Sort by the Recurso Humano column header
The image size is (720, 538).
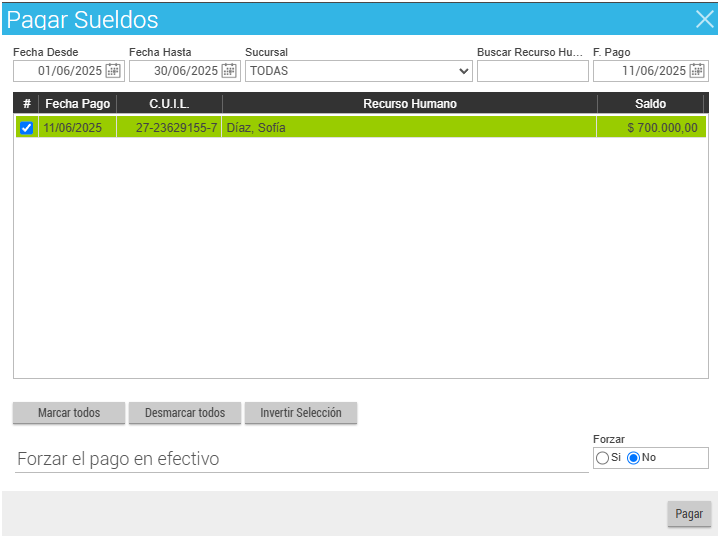[409, 103]
